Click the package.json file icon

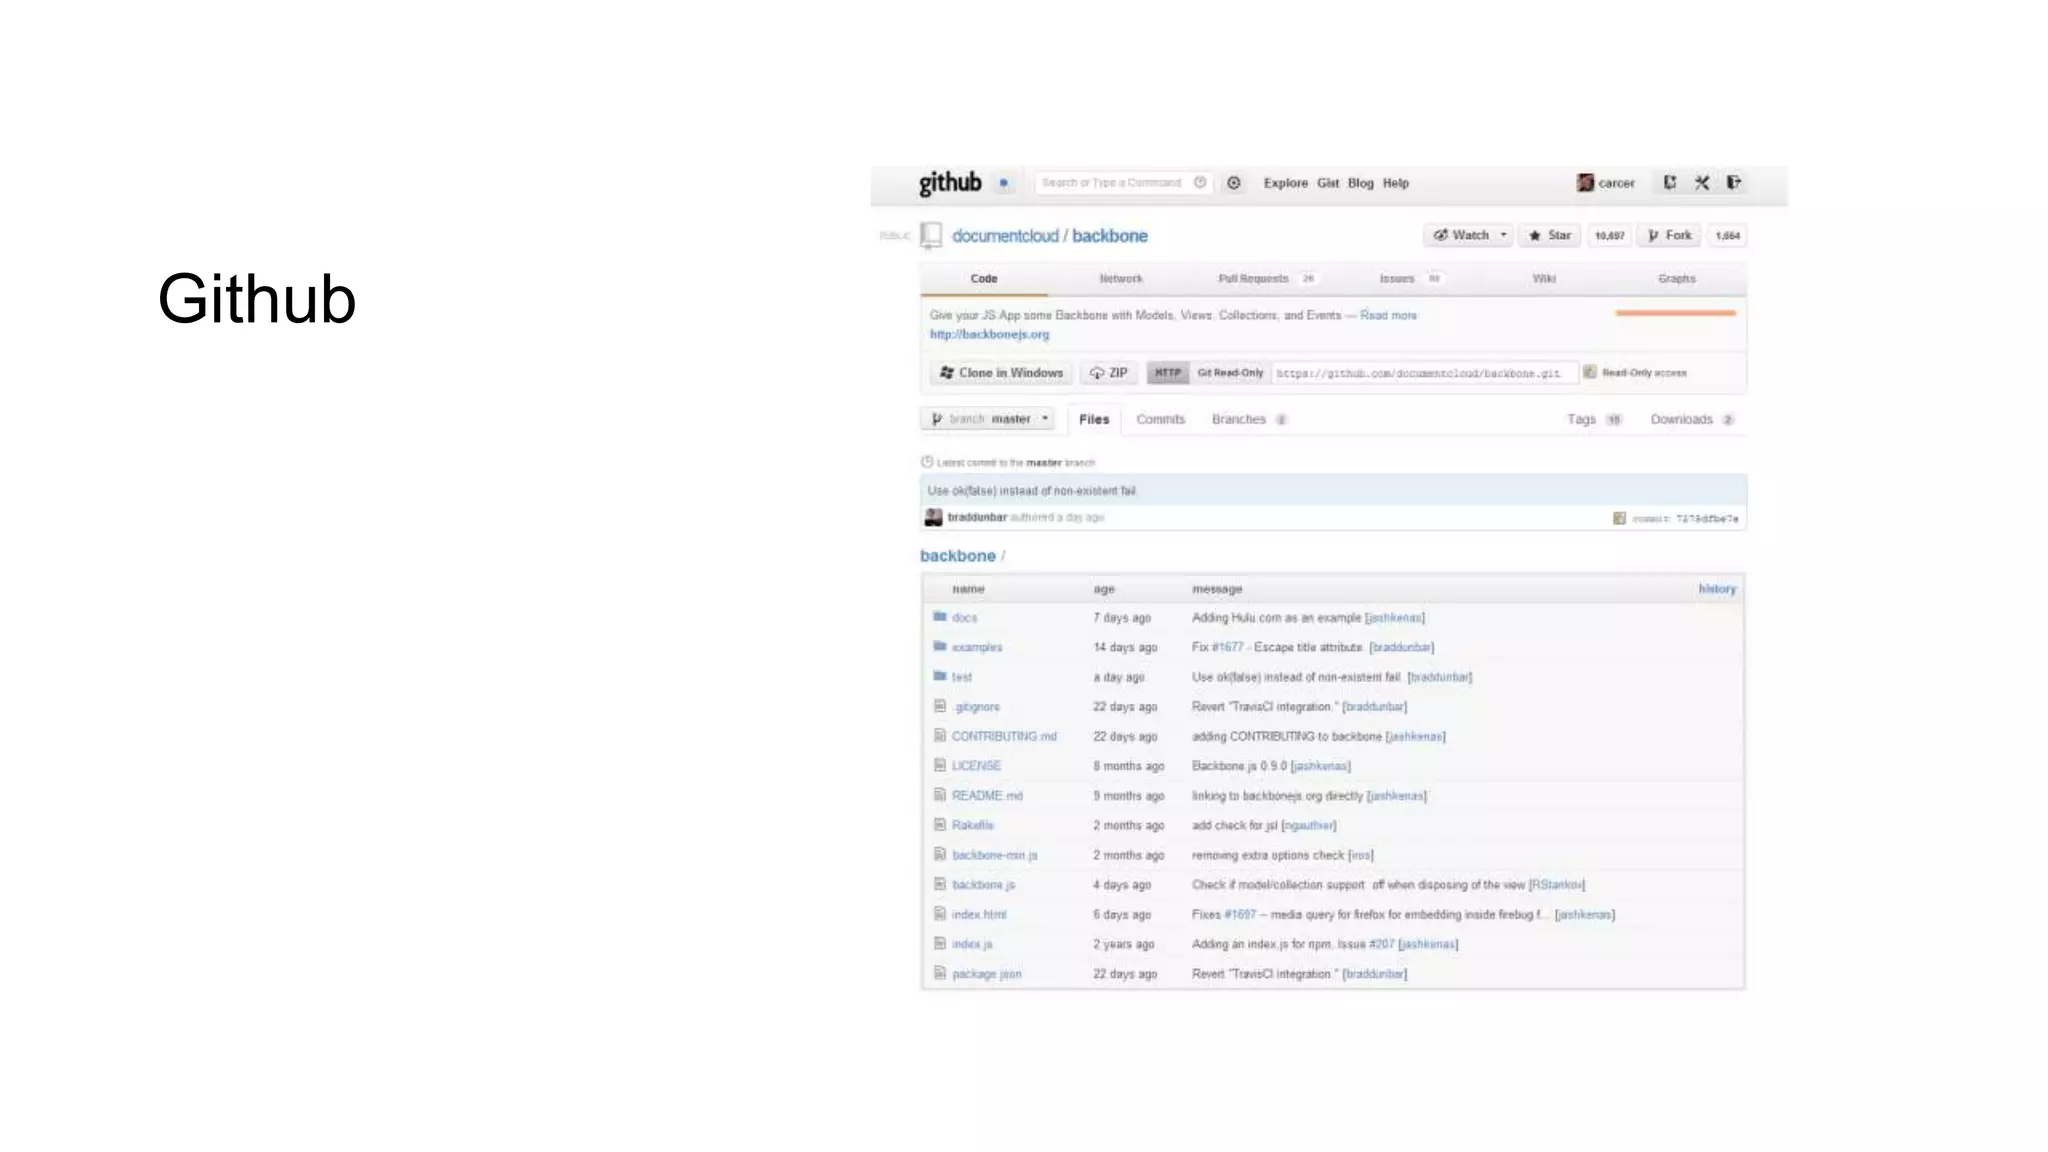tap(939, 973)
